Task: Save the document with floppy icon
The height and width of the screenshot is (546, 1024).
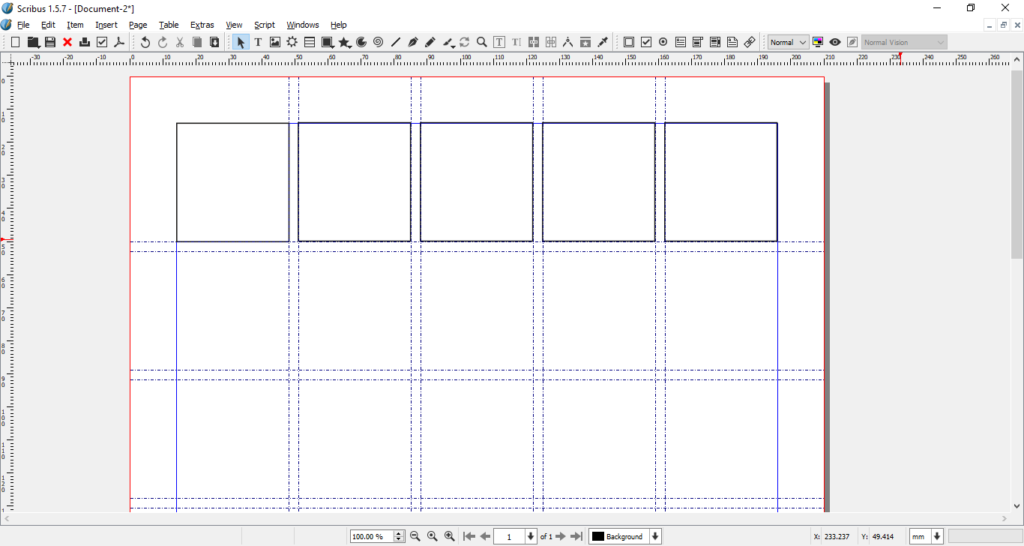Action: [50, 42]
